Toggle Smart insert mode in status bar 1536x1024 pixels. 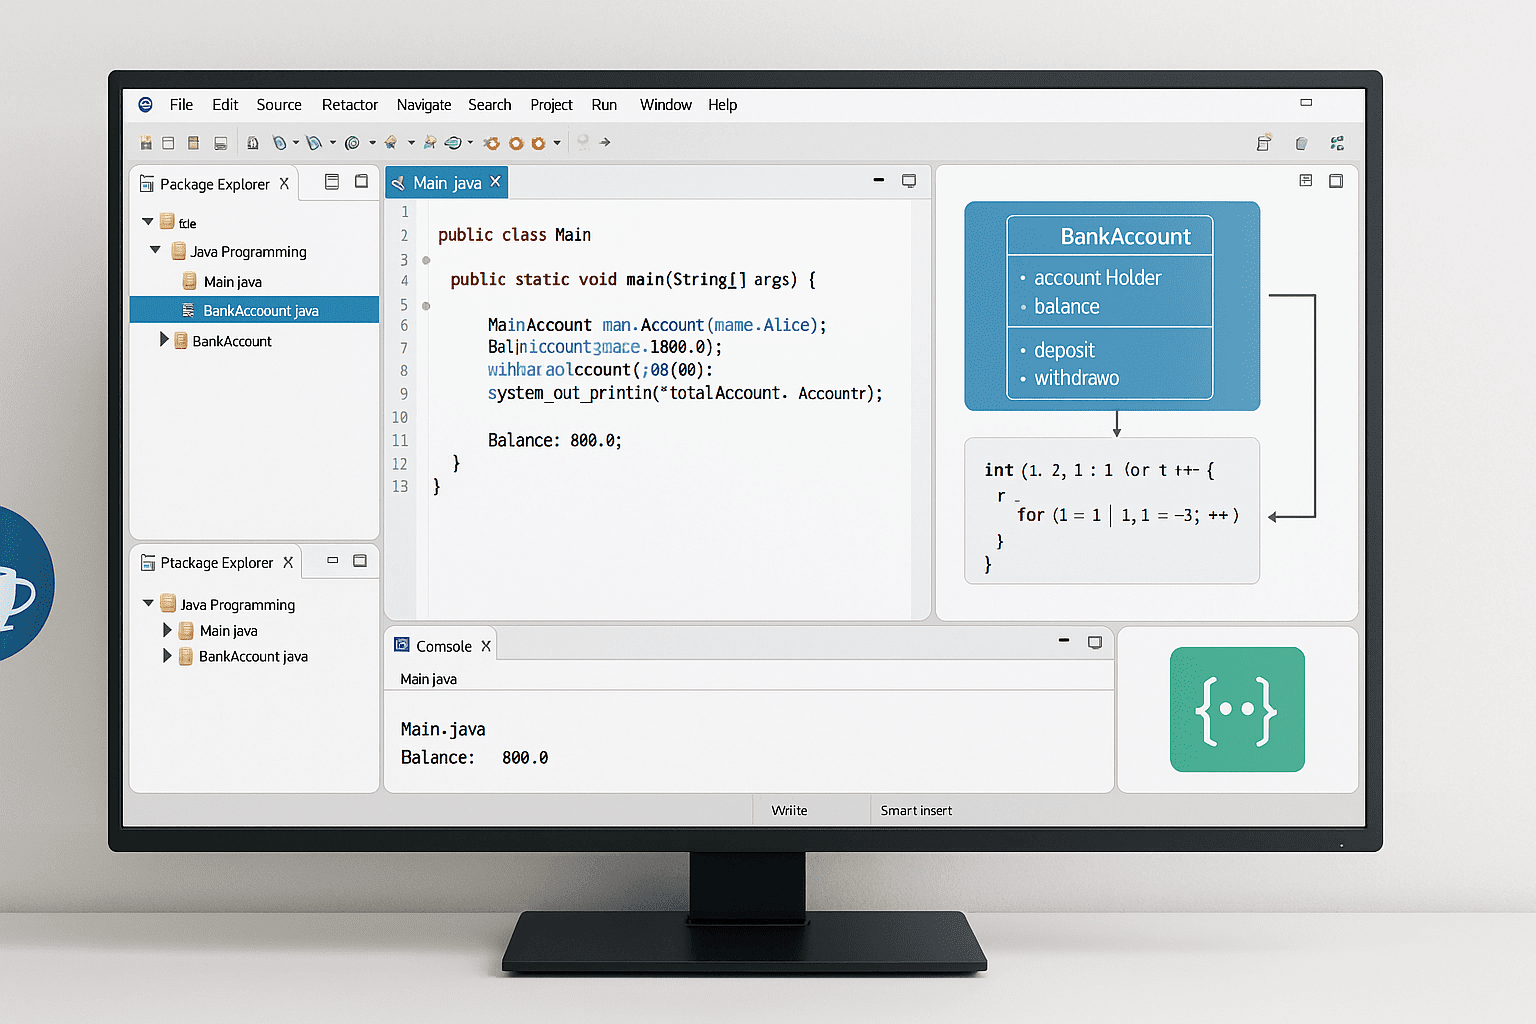[915, 810]
